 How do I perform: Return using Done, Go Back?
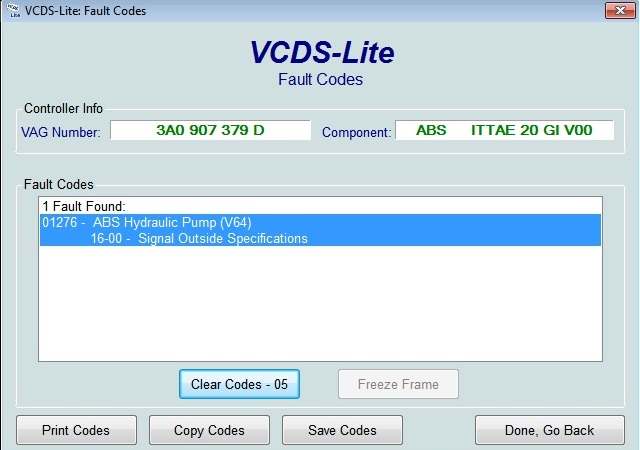549,430
